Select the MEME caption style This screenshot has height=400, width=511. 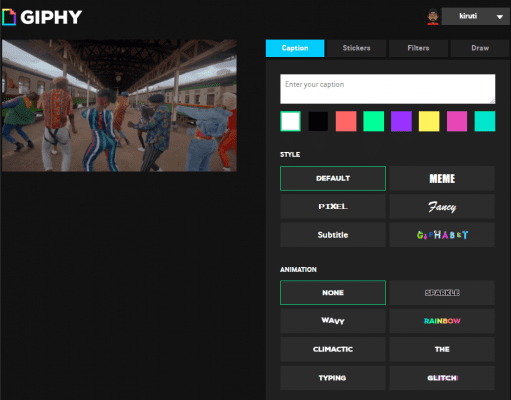pos(442,178)
